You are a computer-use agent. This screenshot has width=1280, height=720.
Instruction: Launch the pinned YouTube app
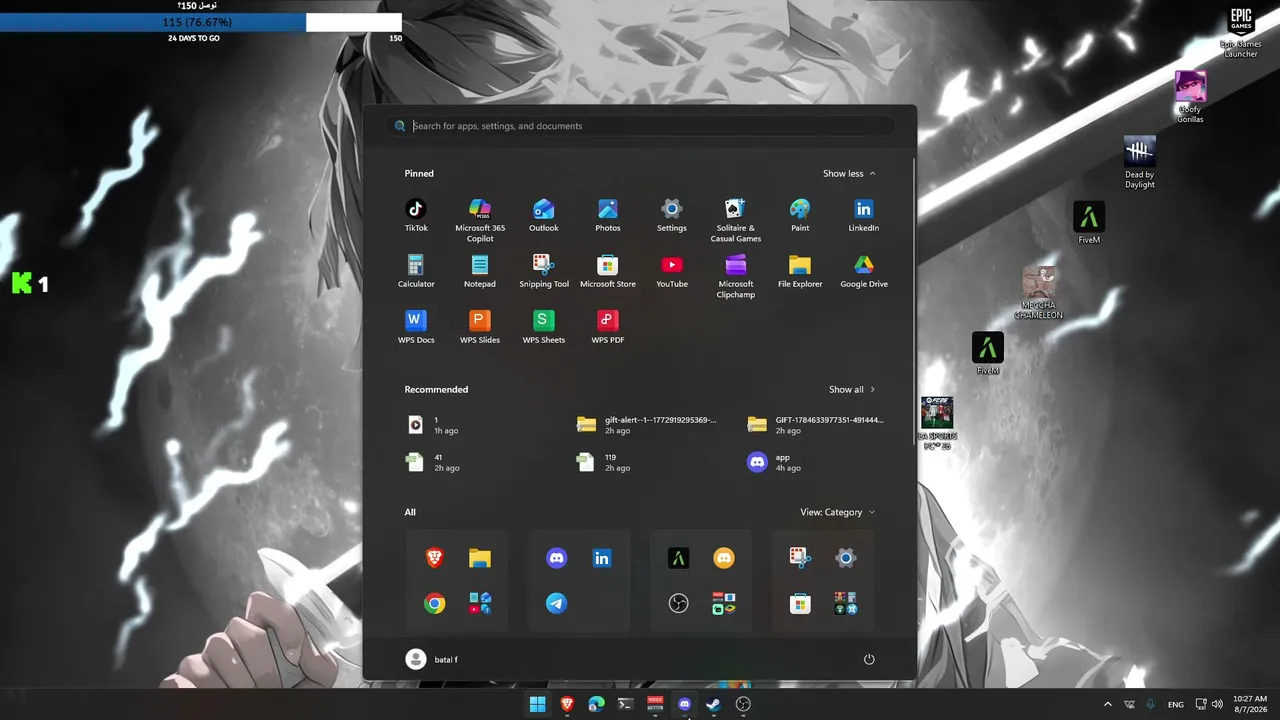coord(672,271)
